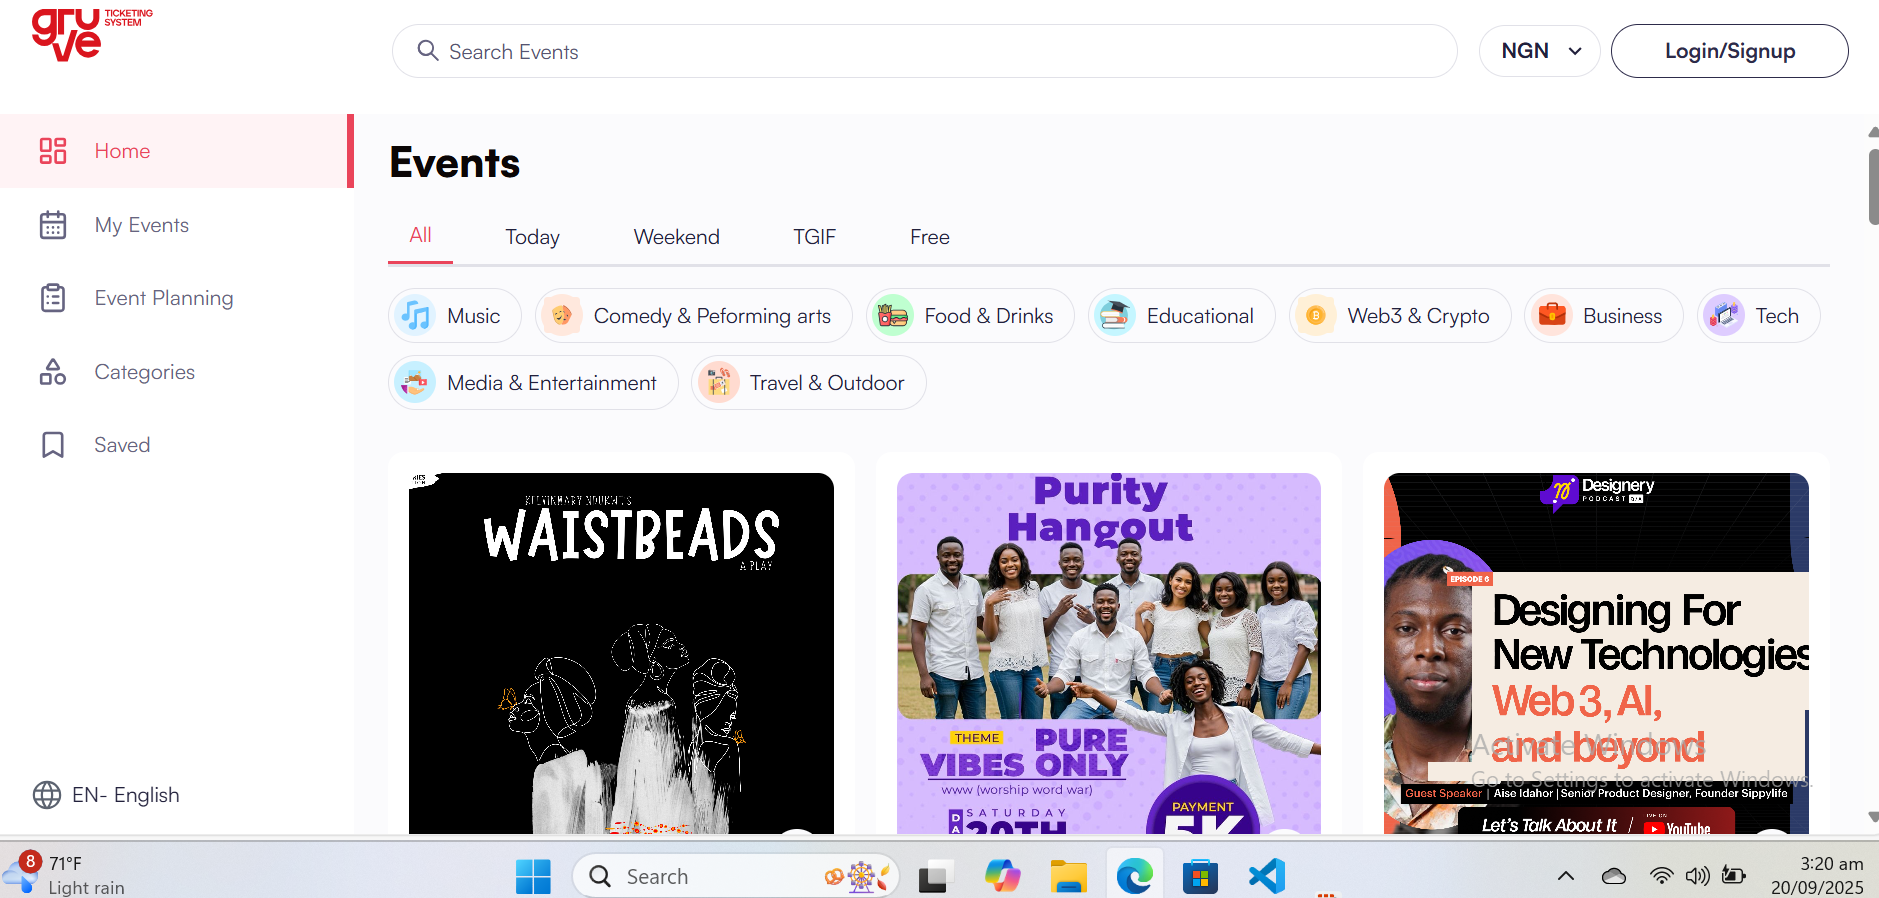Click the page vertical scrollbar thumb
The image size is (1879, 898).
[x=1873, y=187]
